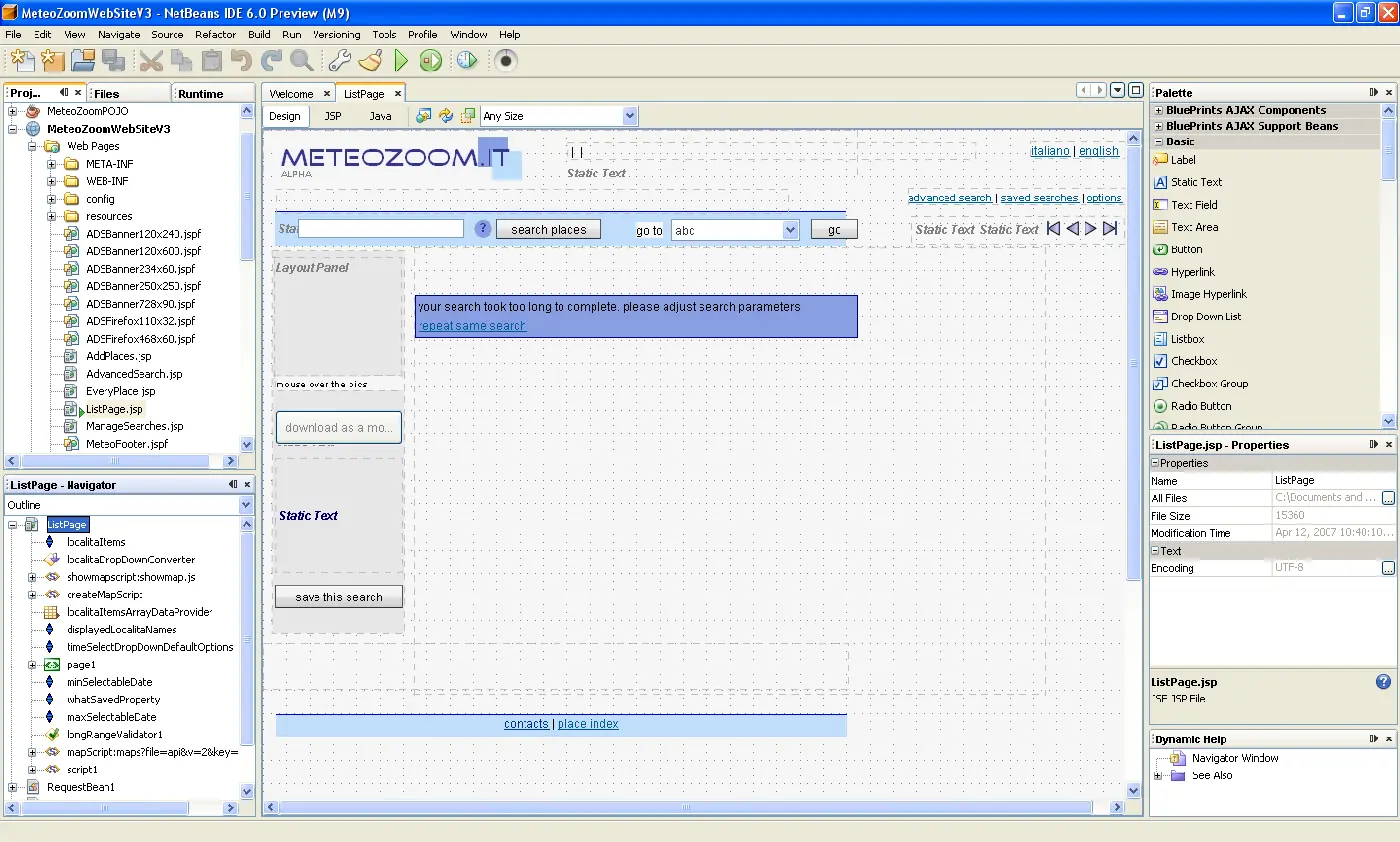1400x842 pixels.
Task: Click the Save All toolbar icon
Action: point(112,61)
